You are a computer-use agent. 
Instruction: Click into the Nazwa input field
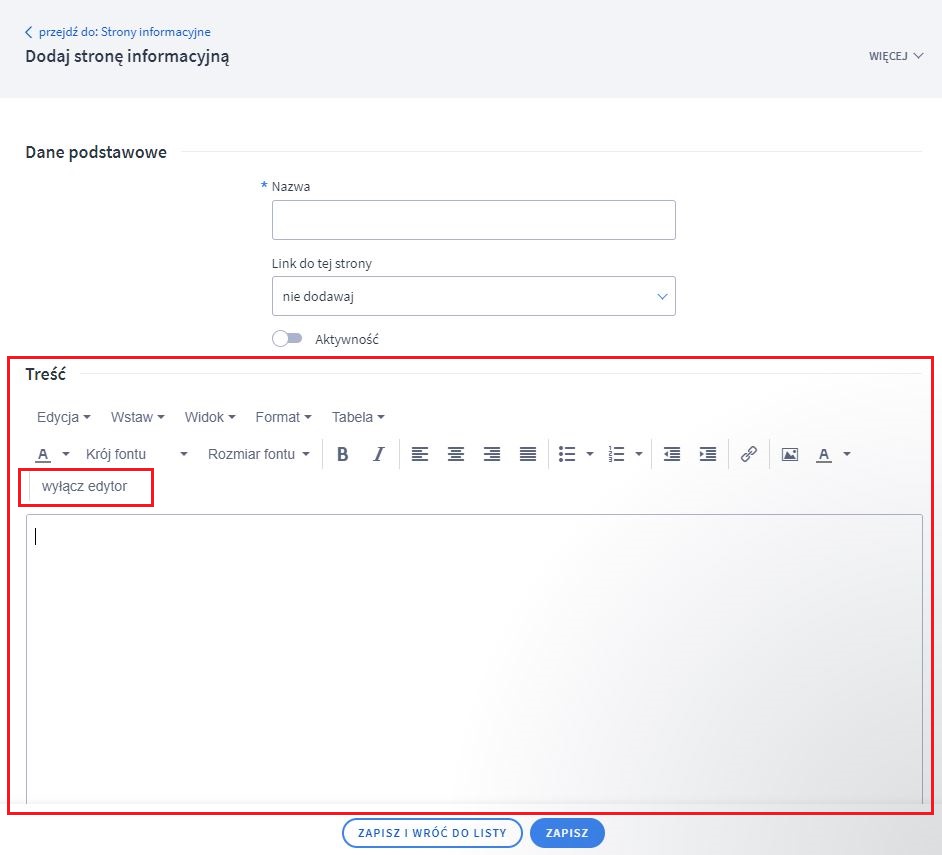[473, 220]
